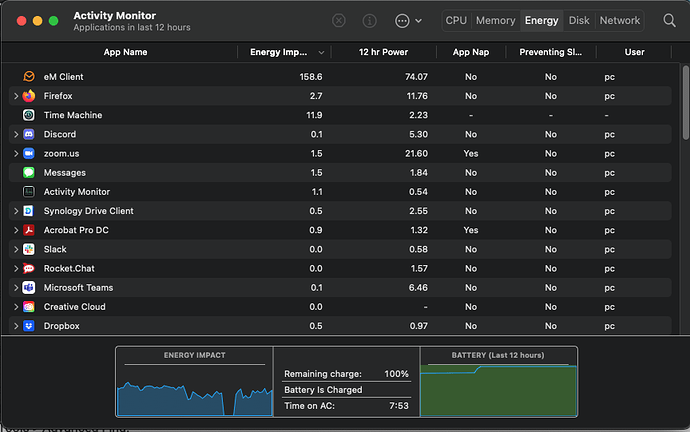Click the stop process X icon

pos(338,21)
